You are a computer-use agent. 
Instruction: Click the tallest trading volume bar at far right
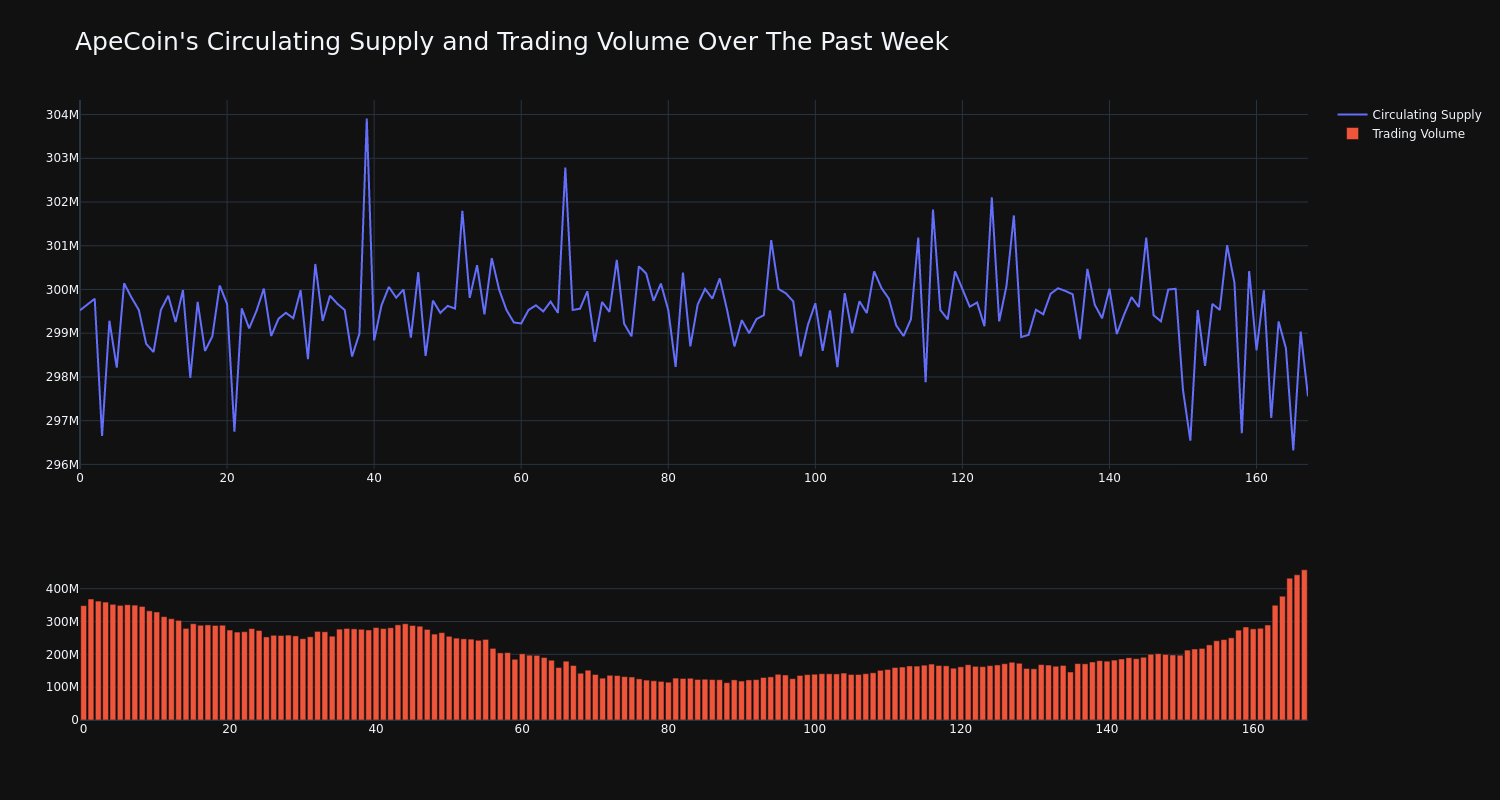tap(1304, 645)
